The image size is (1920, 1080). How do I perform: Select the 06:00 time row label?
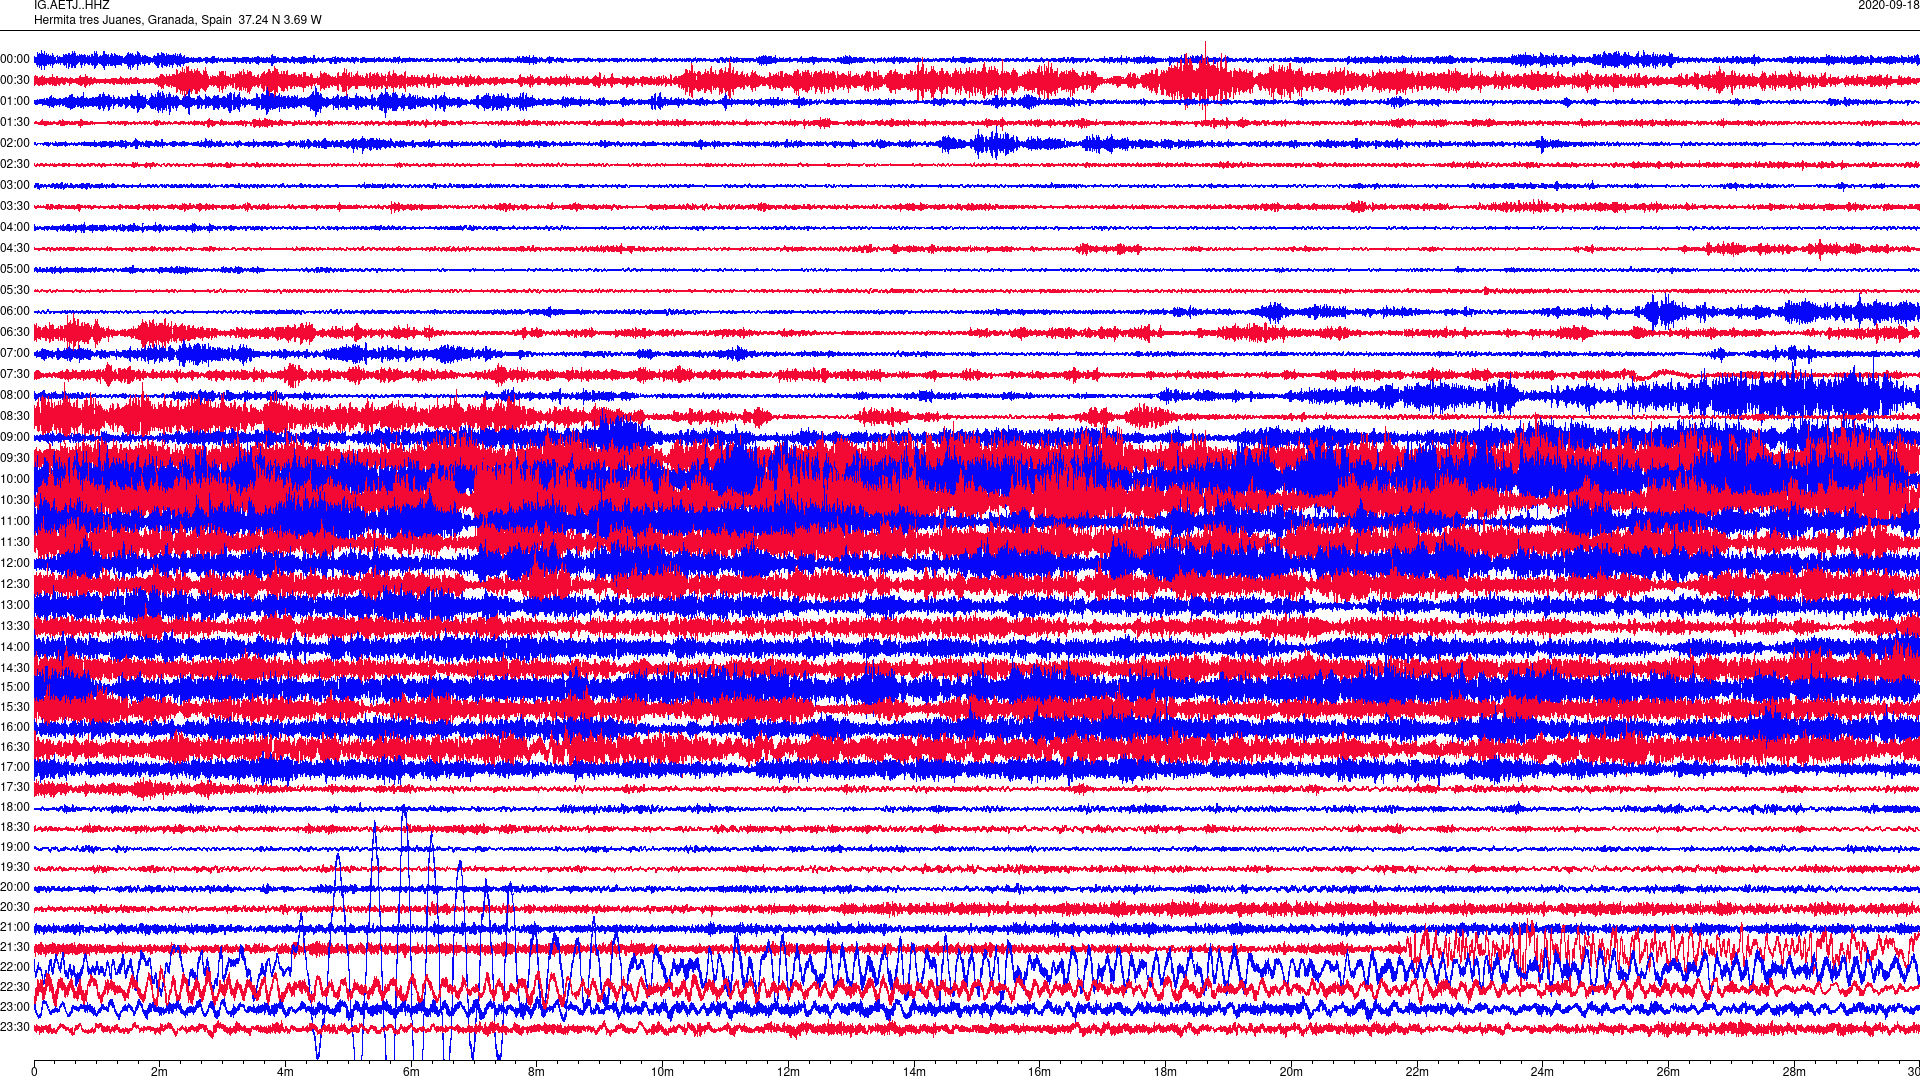coord(15,312)
